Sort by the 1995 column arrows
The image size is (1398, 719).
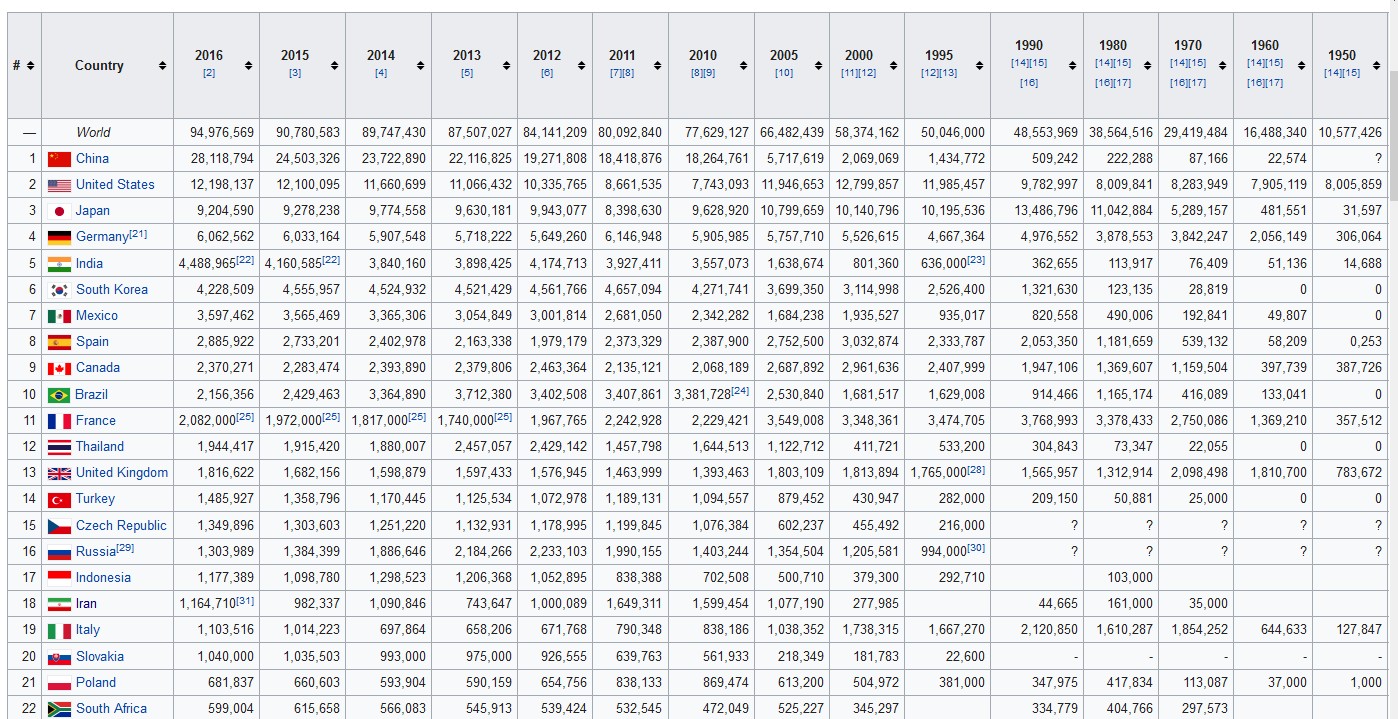(980, 66)
